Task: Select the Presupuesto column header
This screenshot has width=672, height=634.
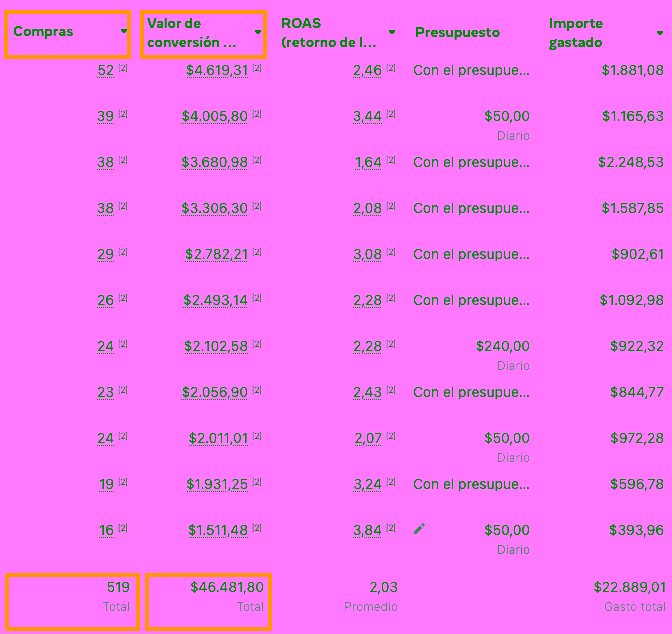Action: point(457,32)
